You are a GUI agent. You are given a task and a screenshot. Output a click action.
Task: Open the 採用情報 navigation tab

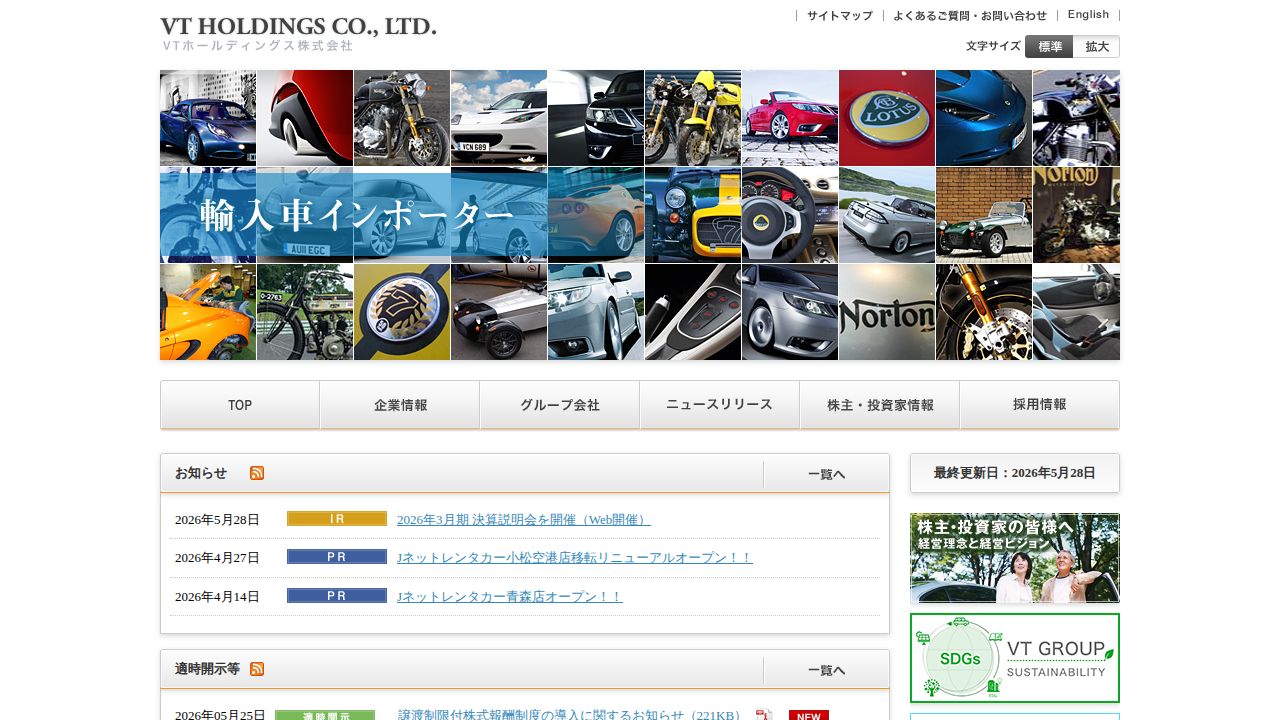(1040, 405)
